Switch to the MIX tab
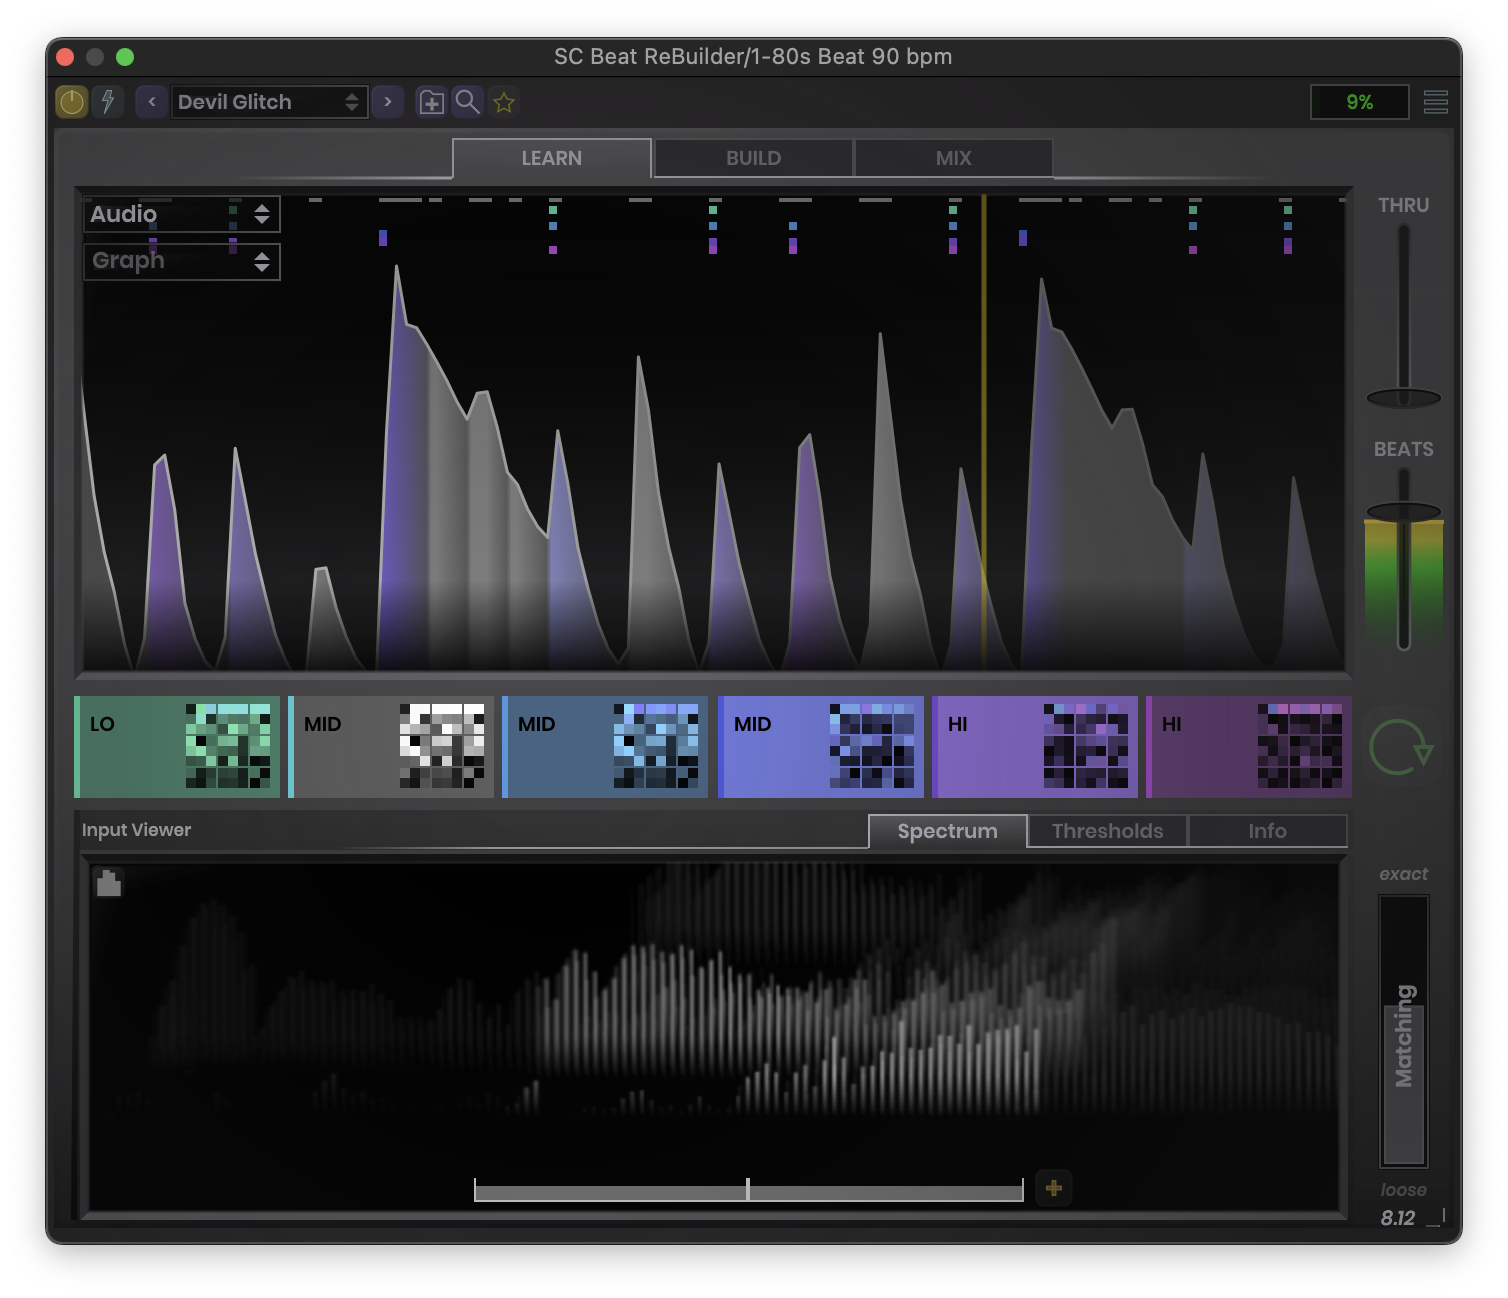1508x1298 pixels. (x=953, y=158)
